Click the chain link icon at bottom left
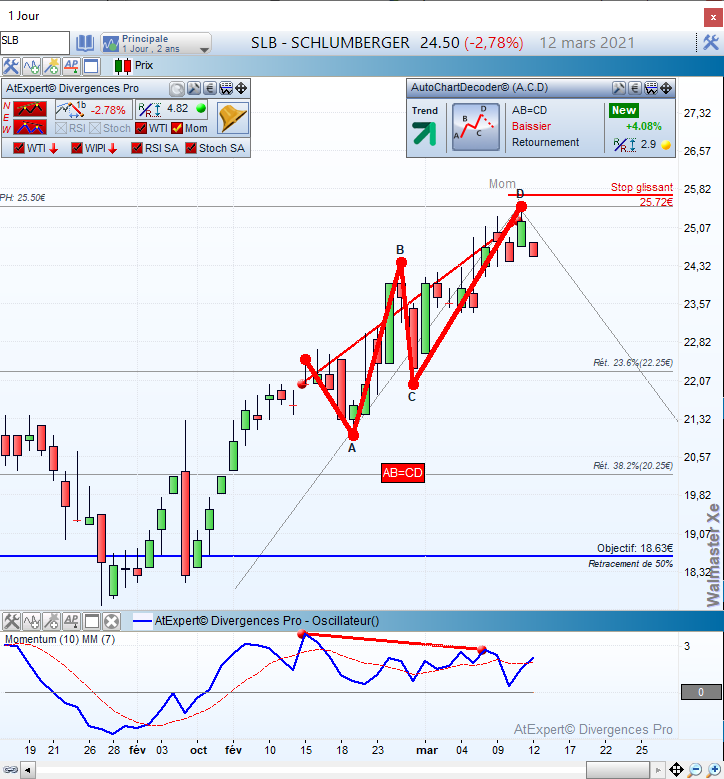Viewport: 724px width, 779px height. pyautogui.click(x=10, y=770)
